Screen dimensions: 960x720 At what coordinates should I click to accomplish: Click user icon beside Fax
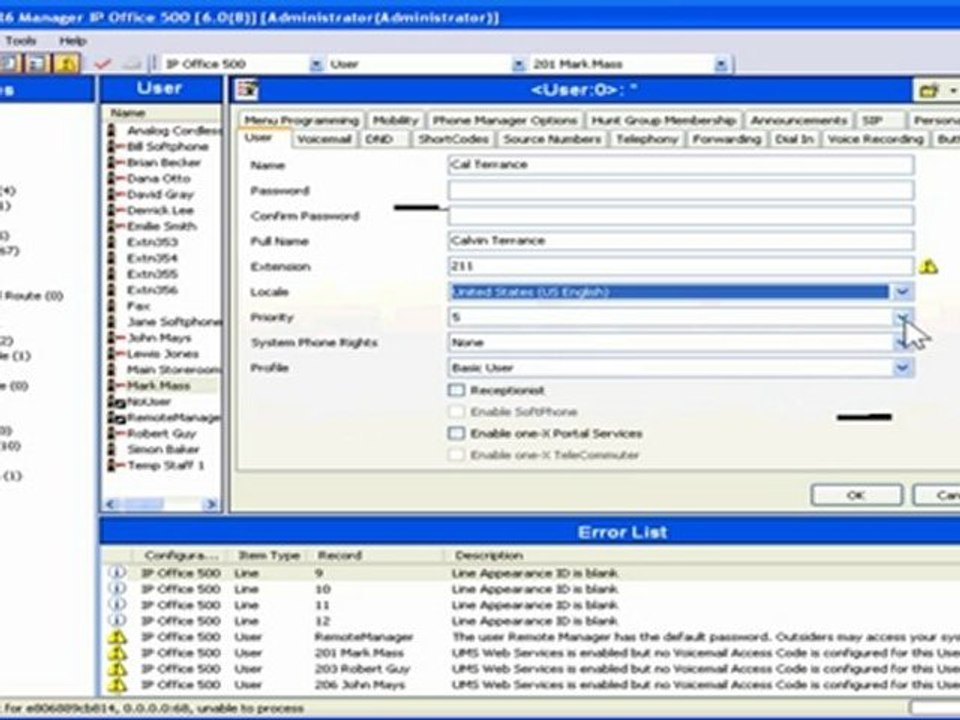[x=111, y=306]
